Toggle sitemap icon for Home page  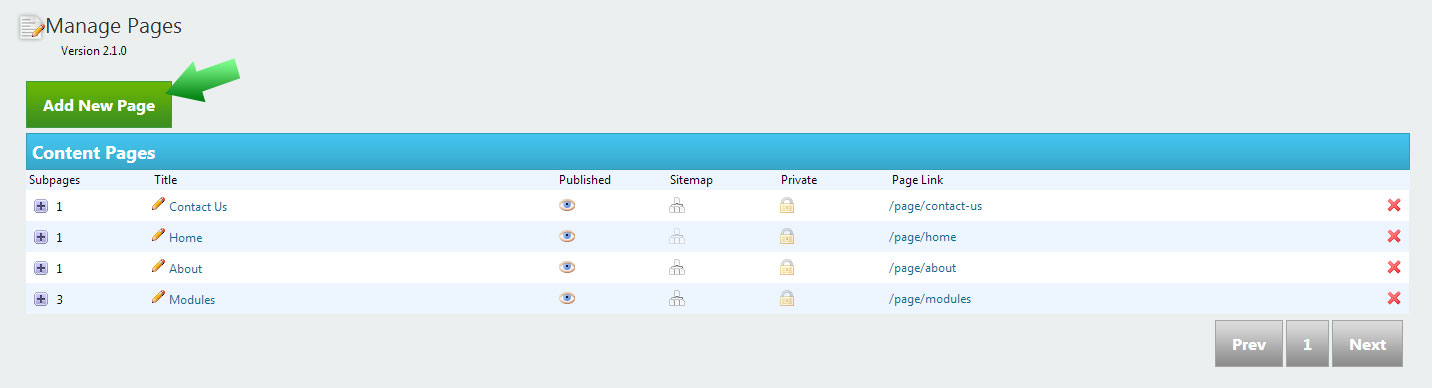677,237
